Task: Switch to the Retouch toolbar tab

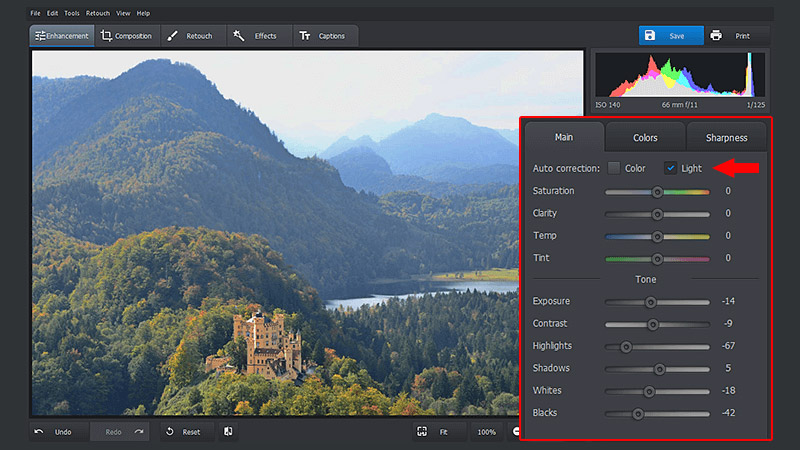Action: [x=193, y=36]
